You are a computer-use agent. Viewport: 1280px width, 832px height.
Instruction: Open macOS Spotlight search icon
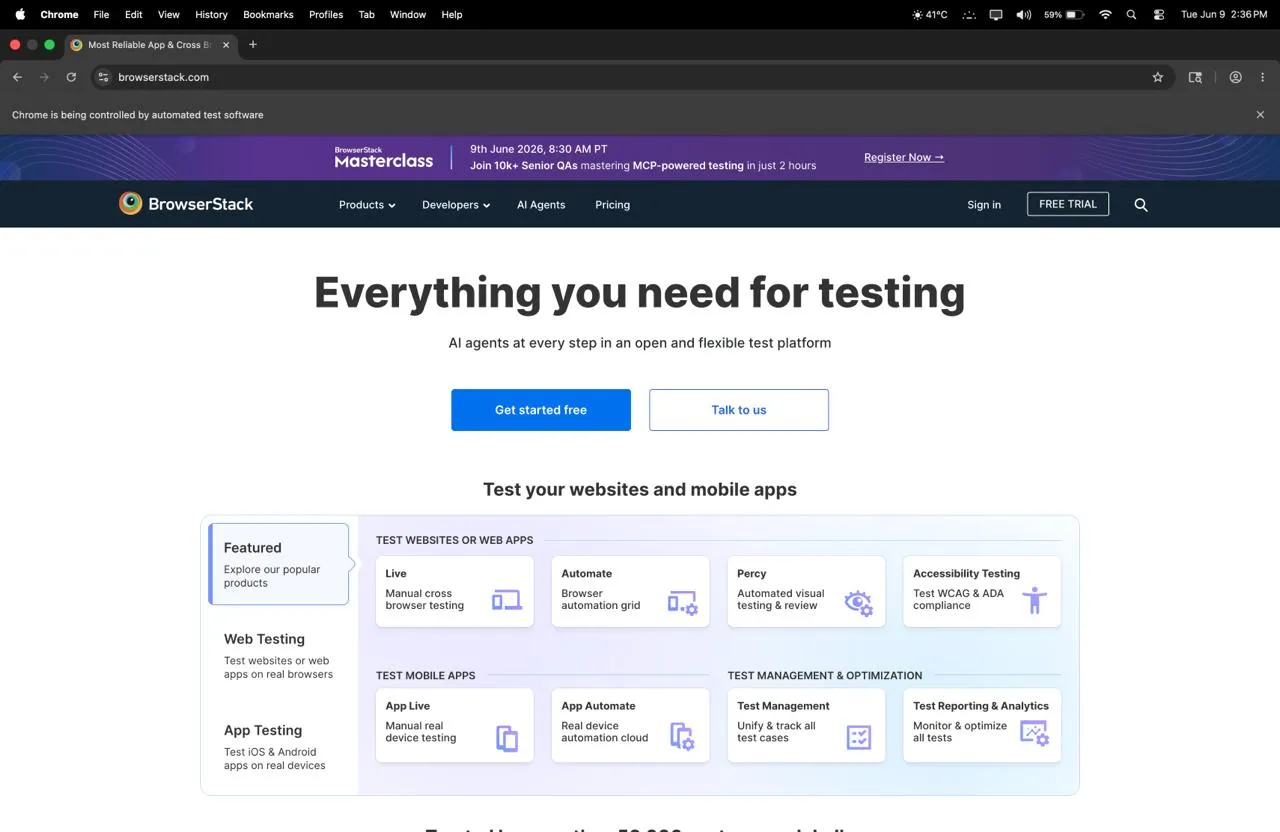pos(1131,15)
